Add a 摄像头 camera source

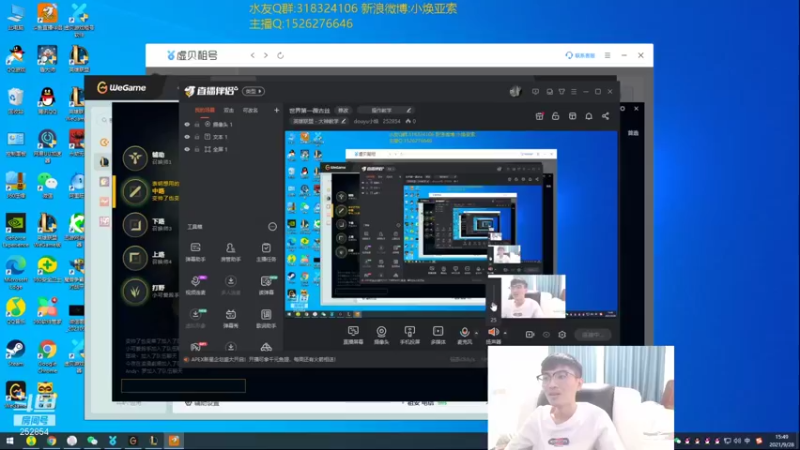point(381,335)
